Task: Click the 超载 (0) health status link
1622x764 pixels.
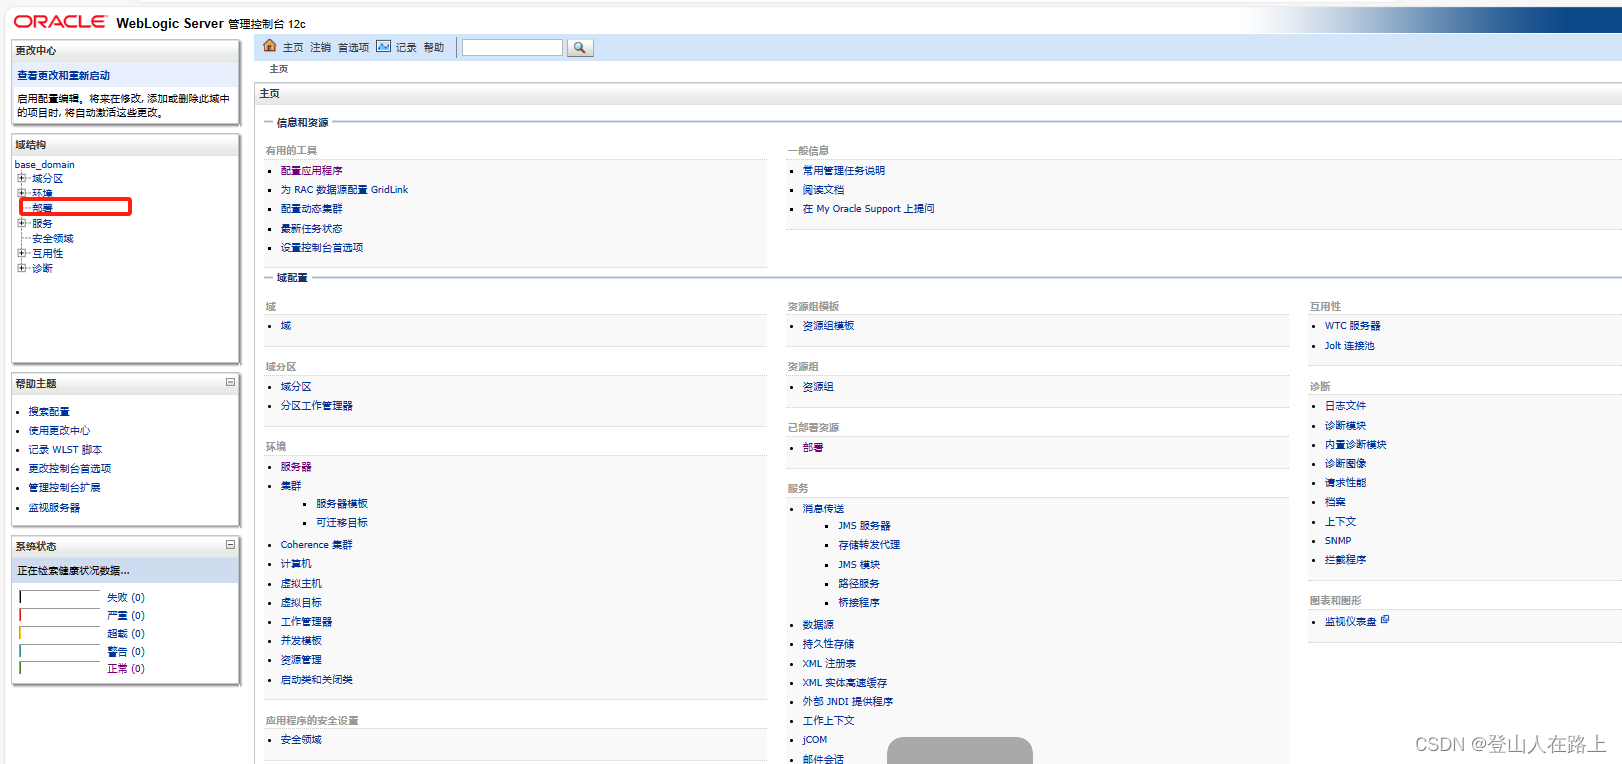Action: coord(126,633)
